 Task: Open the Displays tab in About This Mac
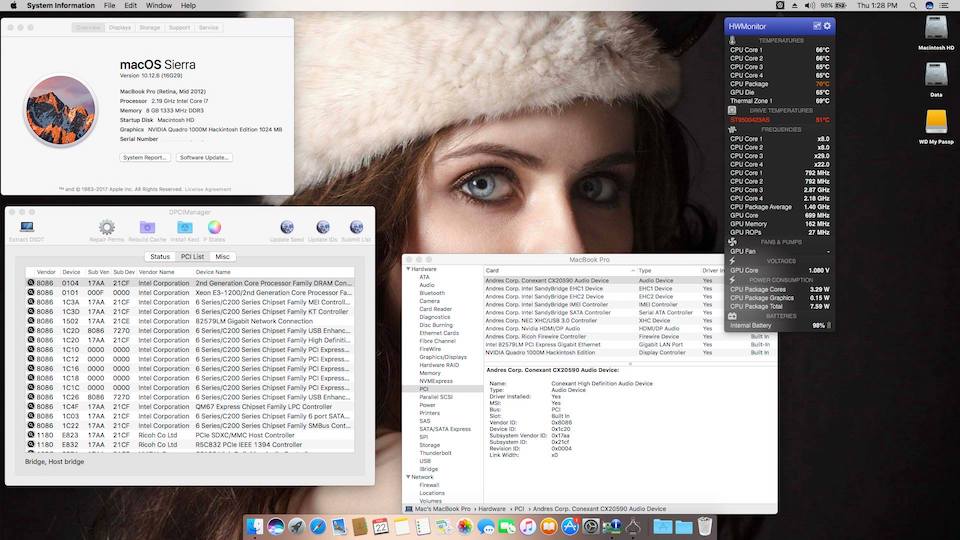(119, 28)
